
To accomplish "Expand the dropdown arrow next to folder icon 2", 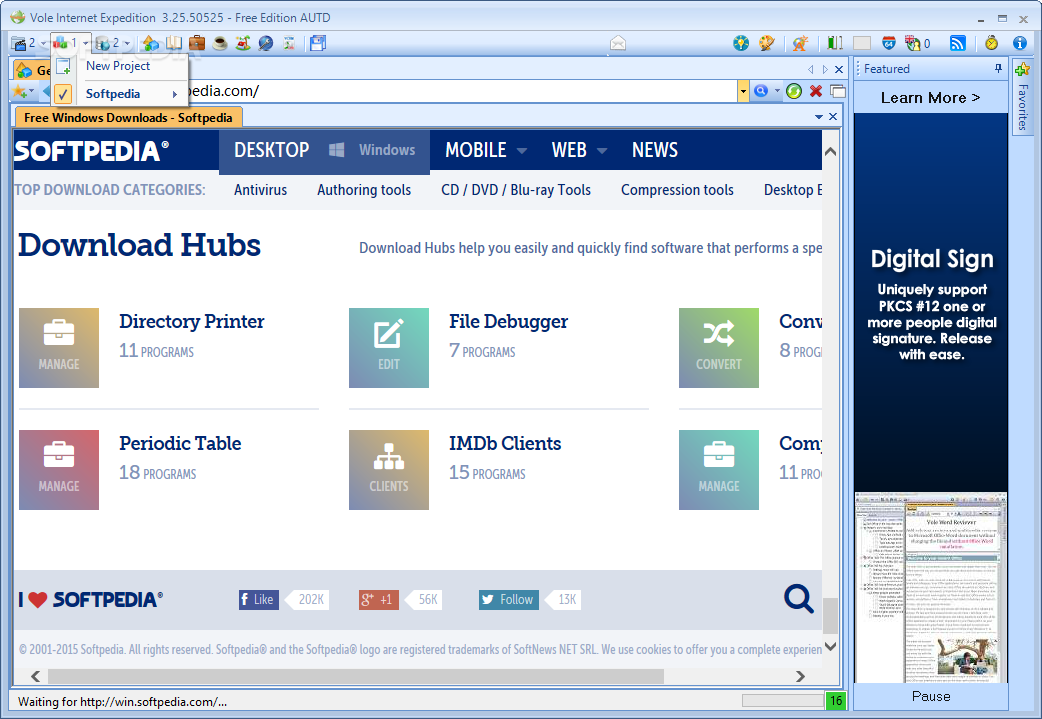I will tap(43, 44).
